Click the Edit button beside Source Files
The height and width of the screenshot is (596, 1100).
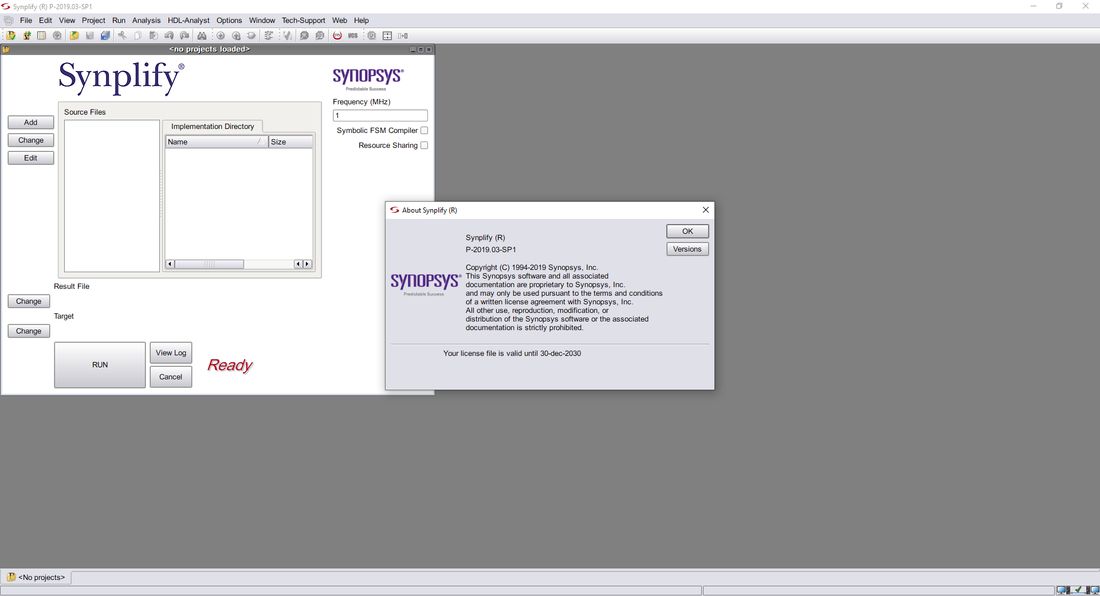[31, 158]
